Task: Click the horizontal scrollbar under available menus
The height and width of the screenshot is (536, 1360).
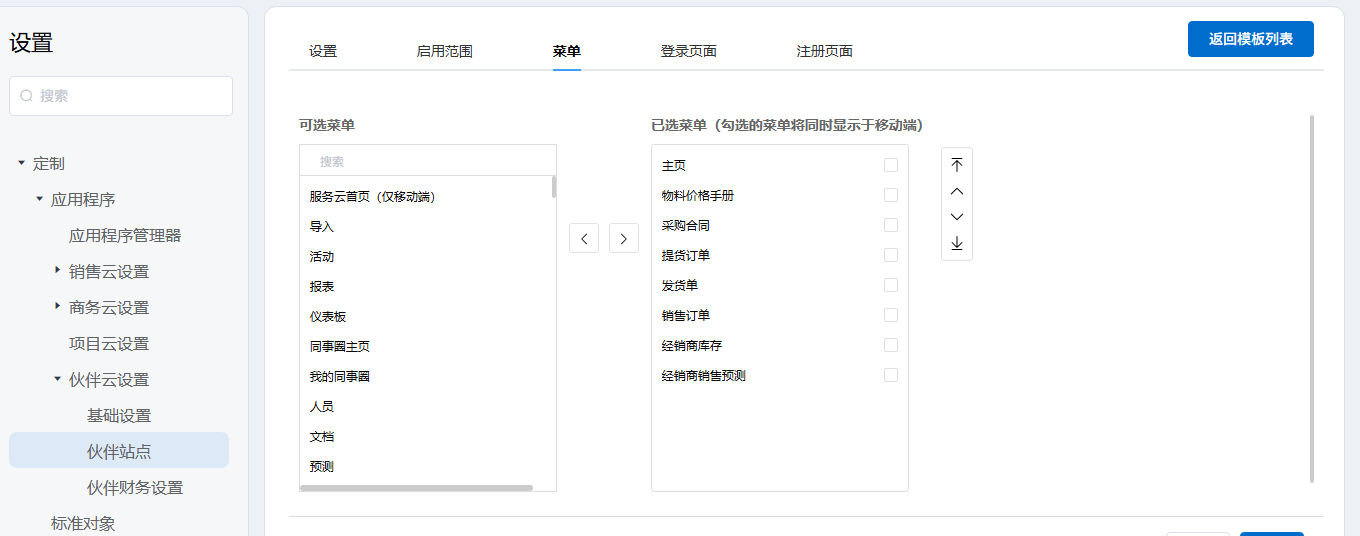Action: (416, 488)
